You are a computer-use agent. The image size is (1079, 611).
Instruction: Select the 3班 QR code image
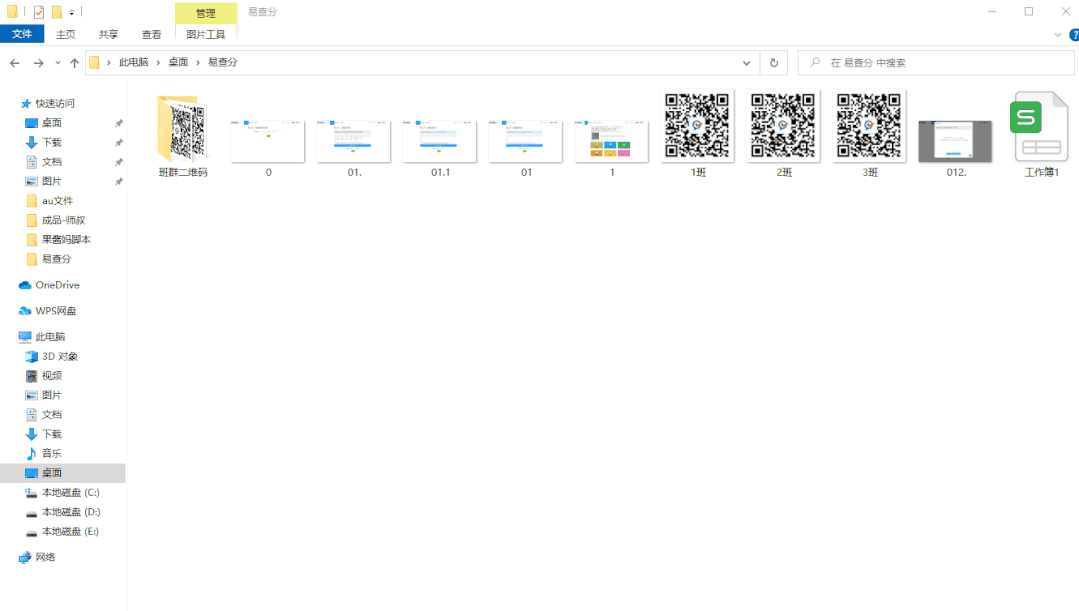point(870,133)
